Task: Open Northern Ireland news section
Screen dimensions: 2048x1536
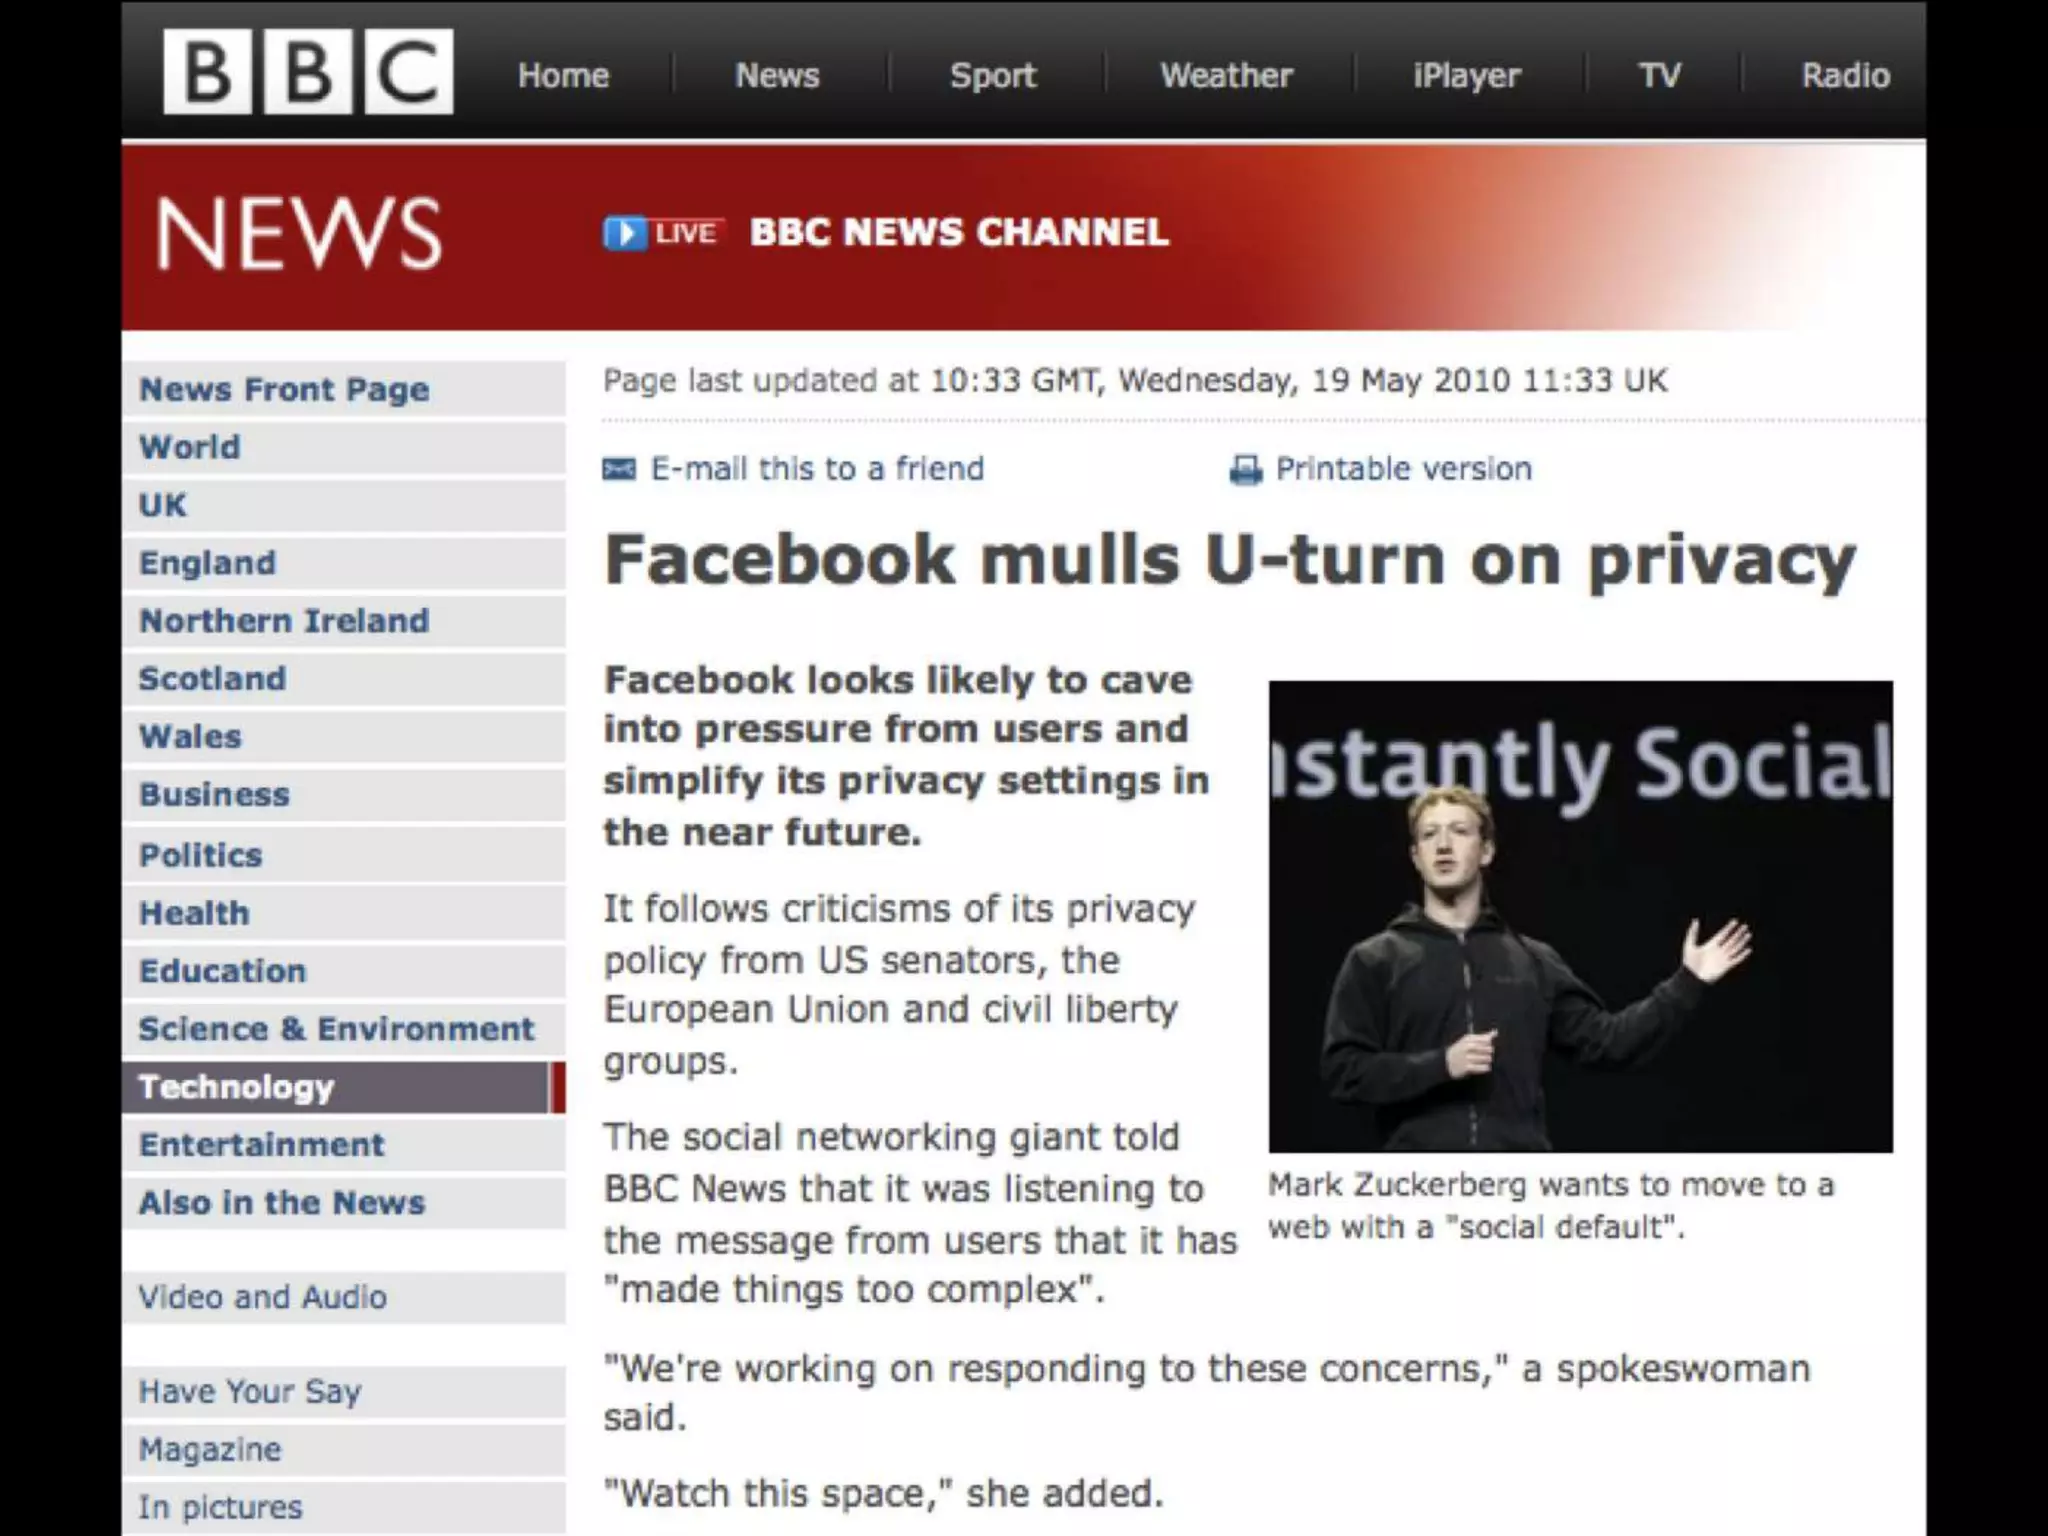Action: pyautogui.click(x=343, y=621)
